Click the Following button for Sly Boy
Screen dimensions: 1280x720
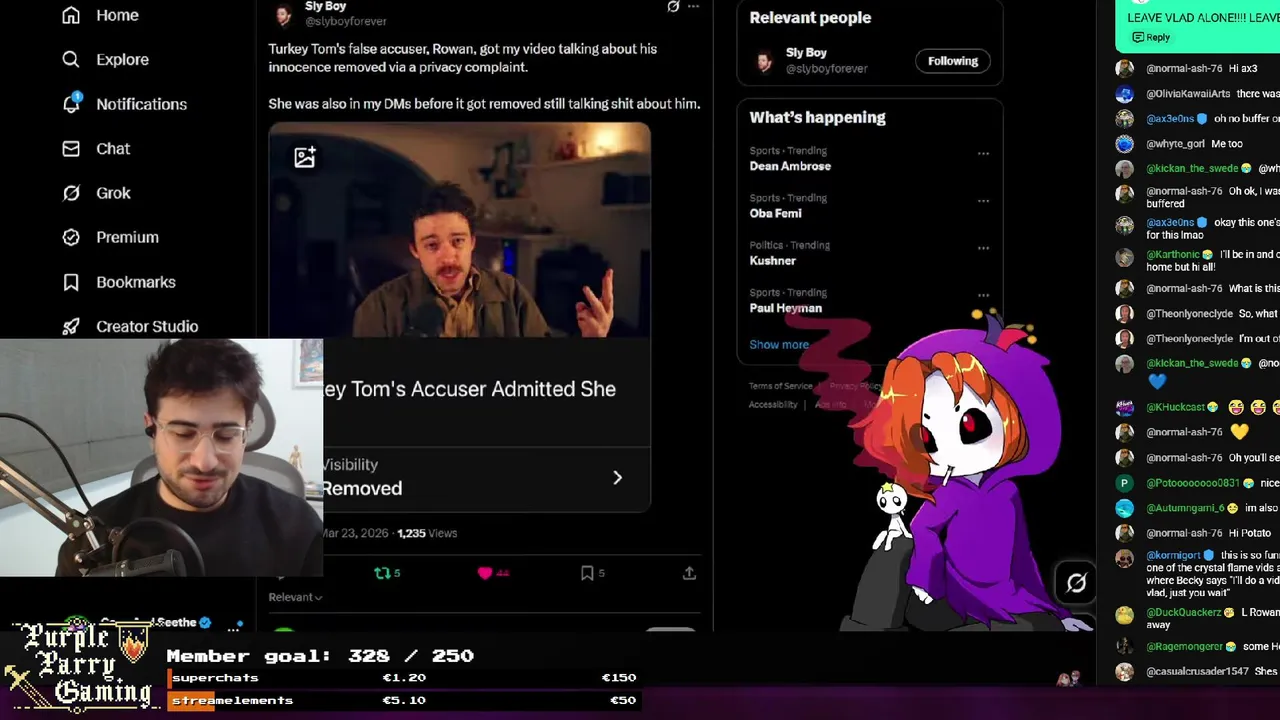[953, 61]
